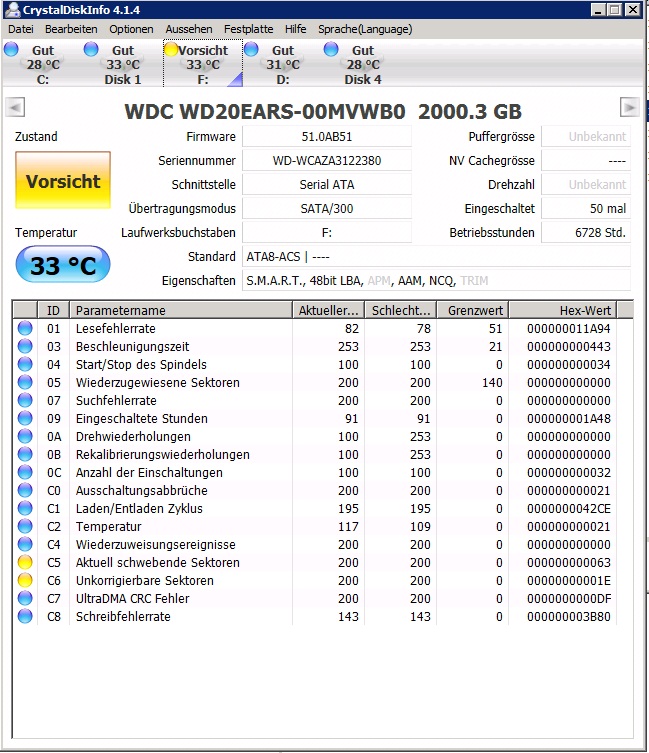Select the Wiederzugewiesene Sektoren parameter name
This screenshot has height=753, width=649.
pyautogui.click(x=158, y=382)
